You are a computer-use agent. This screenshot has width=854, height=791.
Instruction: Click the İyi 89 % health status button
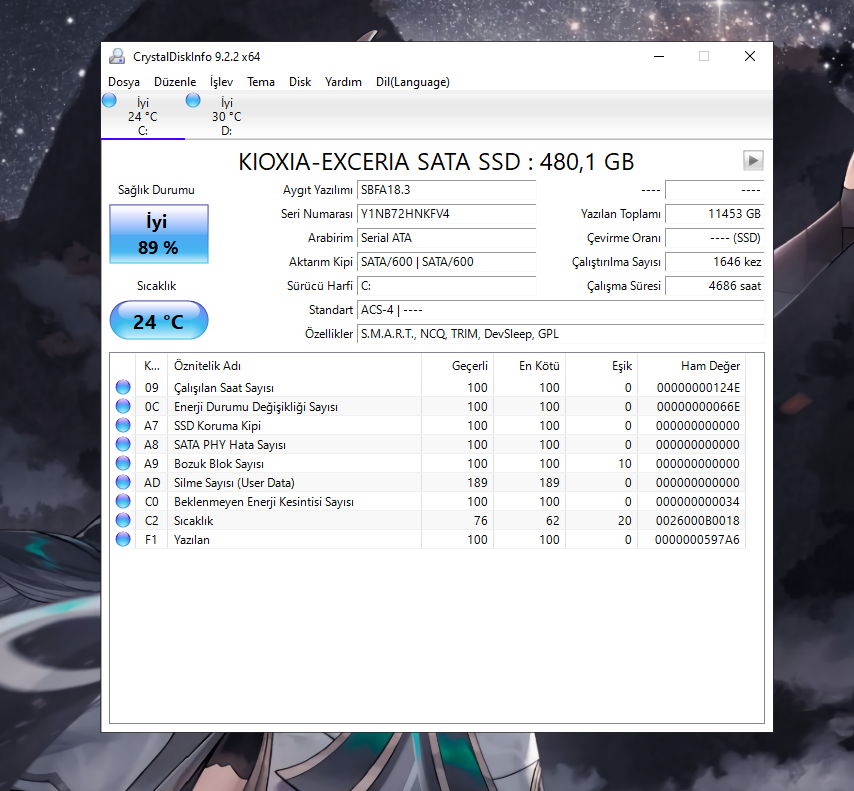pyautogui.click(x=158, y=234)
